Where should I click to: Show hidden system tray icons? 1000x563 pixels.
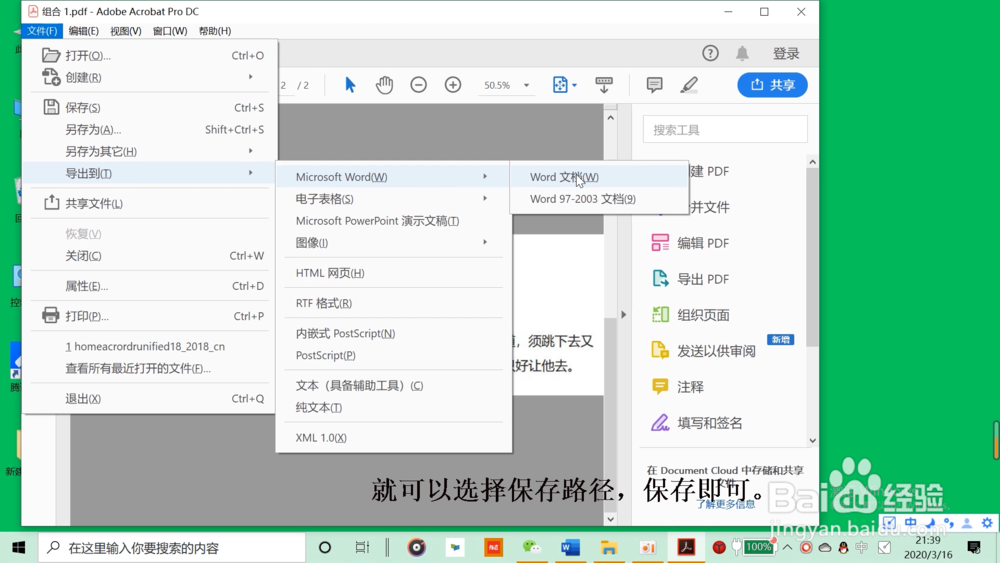pos(788,548)
